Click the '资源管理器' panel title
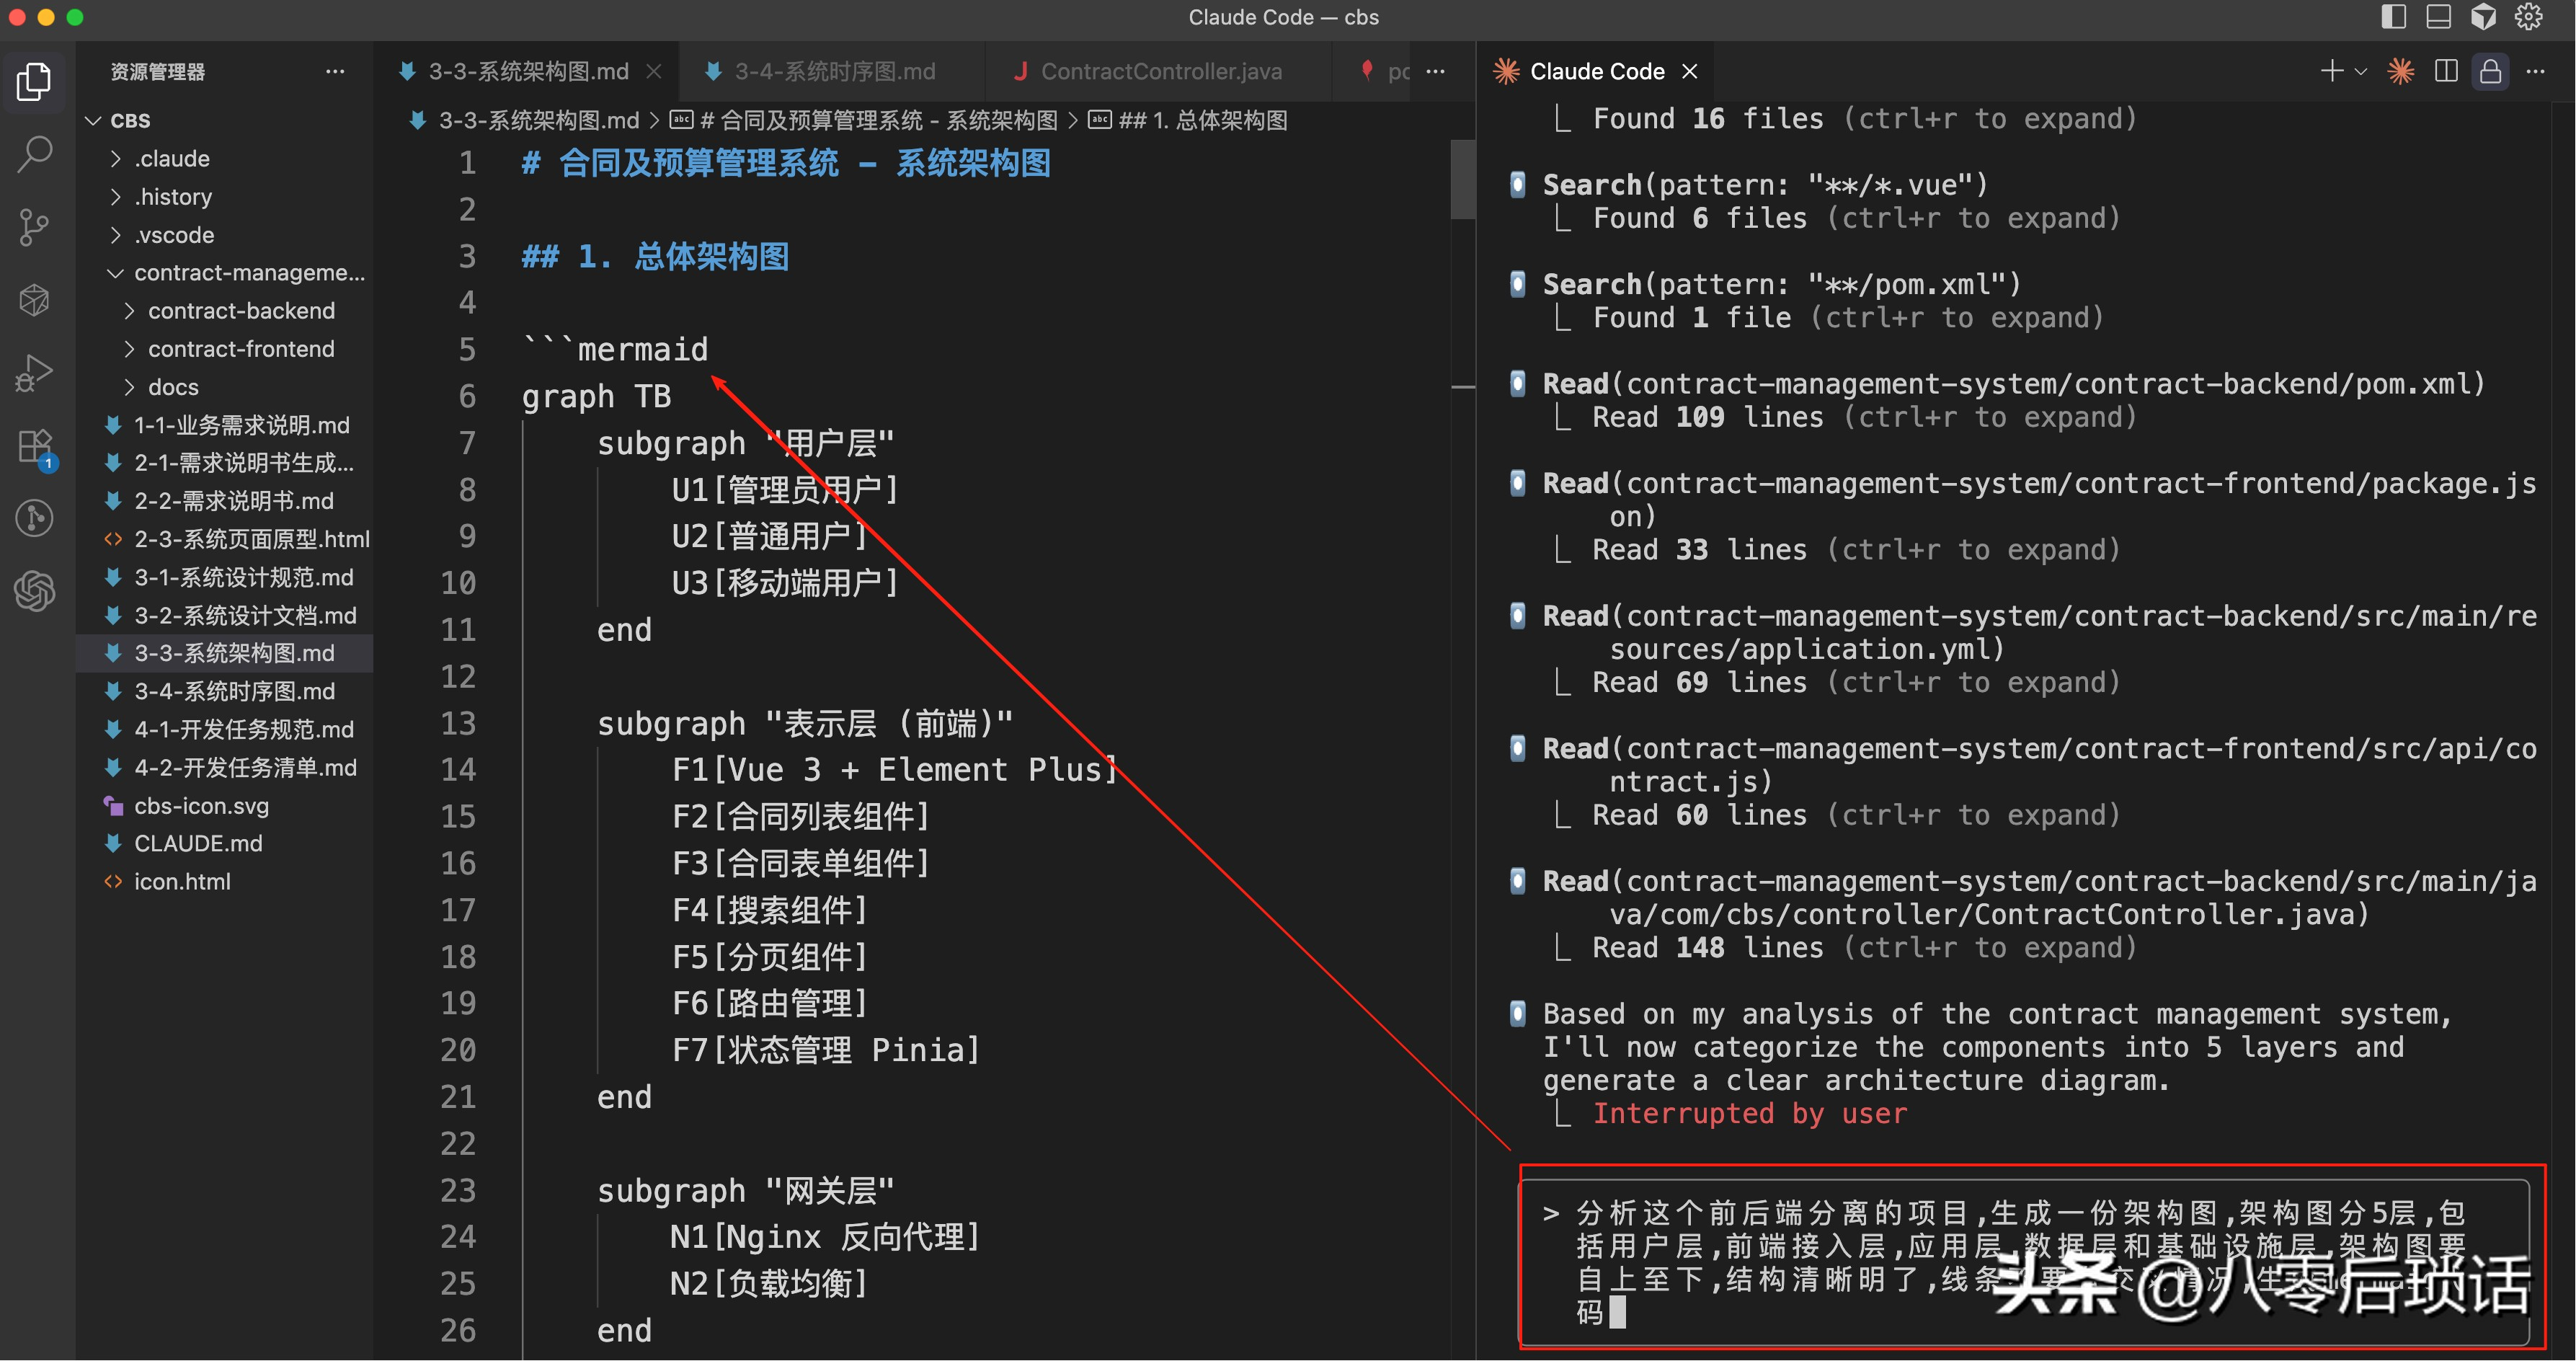The width and height of the screenshot is (2576, 1361). 157,72
